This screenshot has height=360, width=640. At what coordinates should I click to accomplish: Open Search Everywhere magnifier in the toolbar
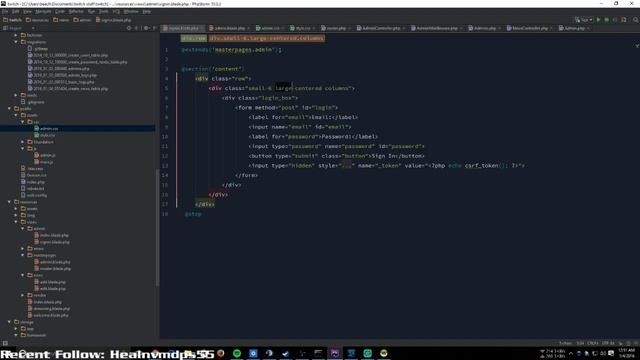636,20
